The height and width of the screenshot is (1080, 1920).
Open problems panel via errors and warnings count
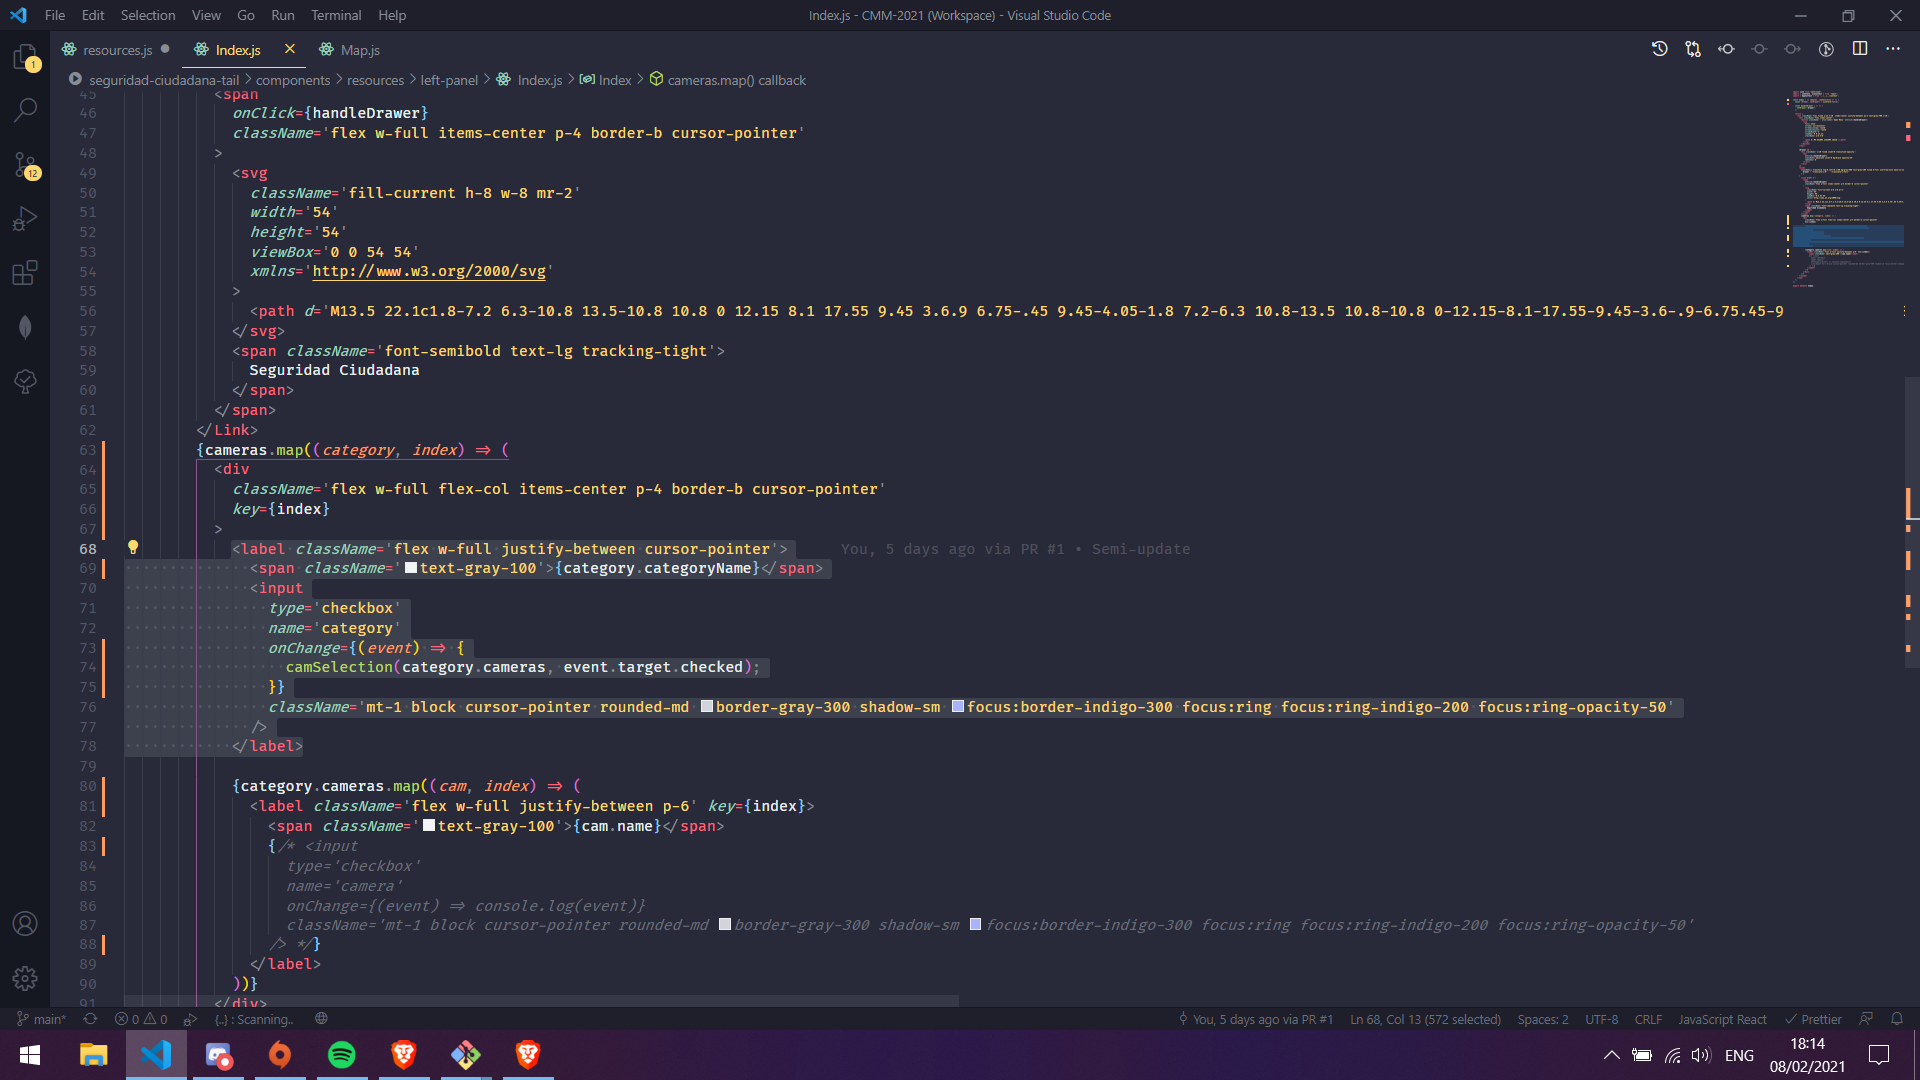[141, 1019]
